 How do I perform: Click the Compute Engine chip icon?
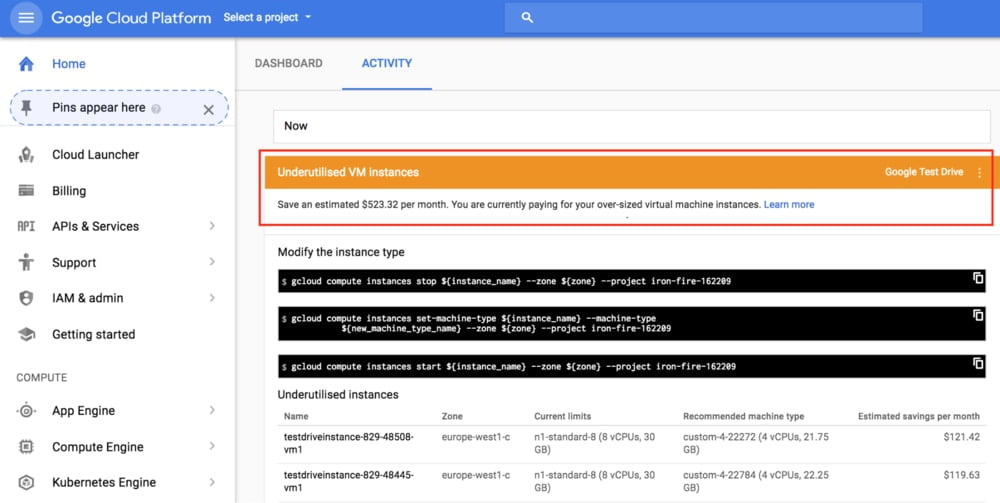26,446
